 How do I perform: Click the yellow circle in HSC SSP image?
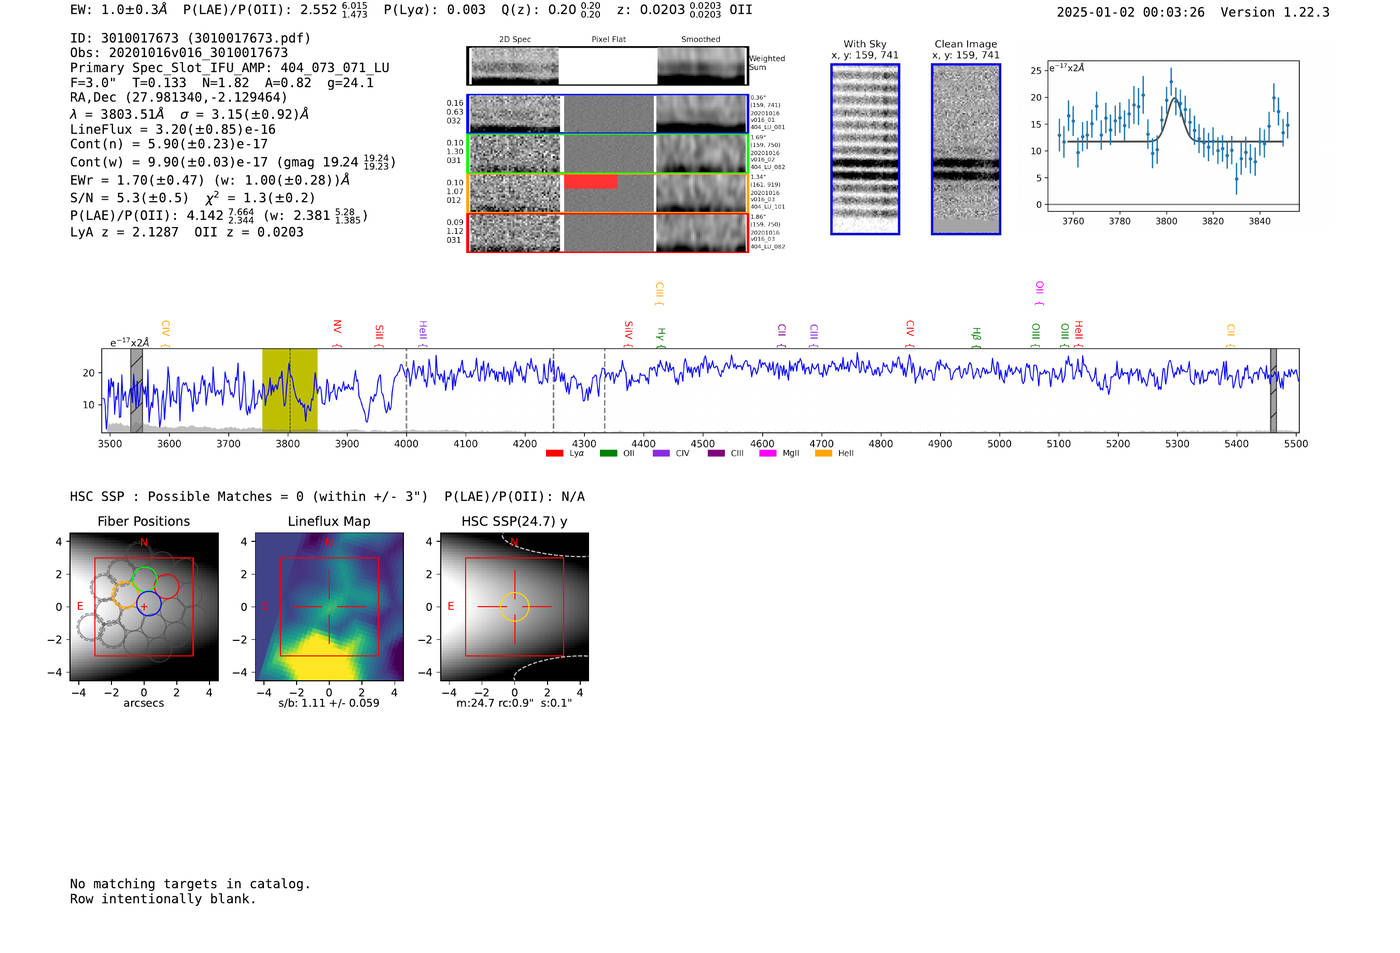click(x=514, y=607)
